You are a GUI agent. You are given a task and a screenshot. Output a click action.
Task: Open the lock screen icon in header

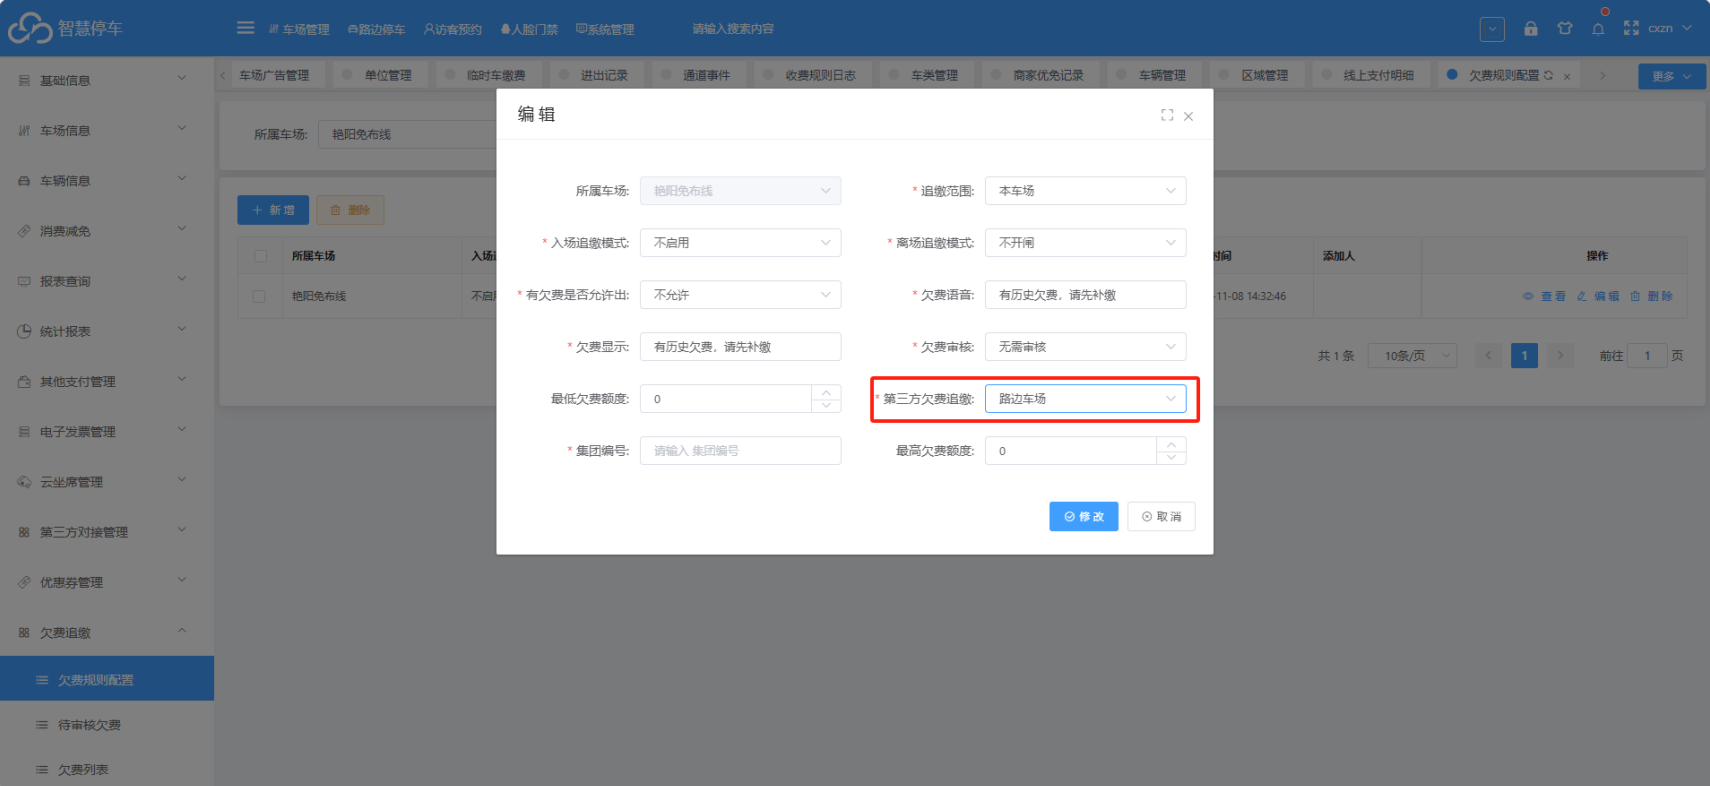coord(1530,28)
